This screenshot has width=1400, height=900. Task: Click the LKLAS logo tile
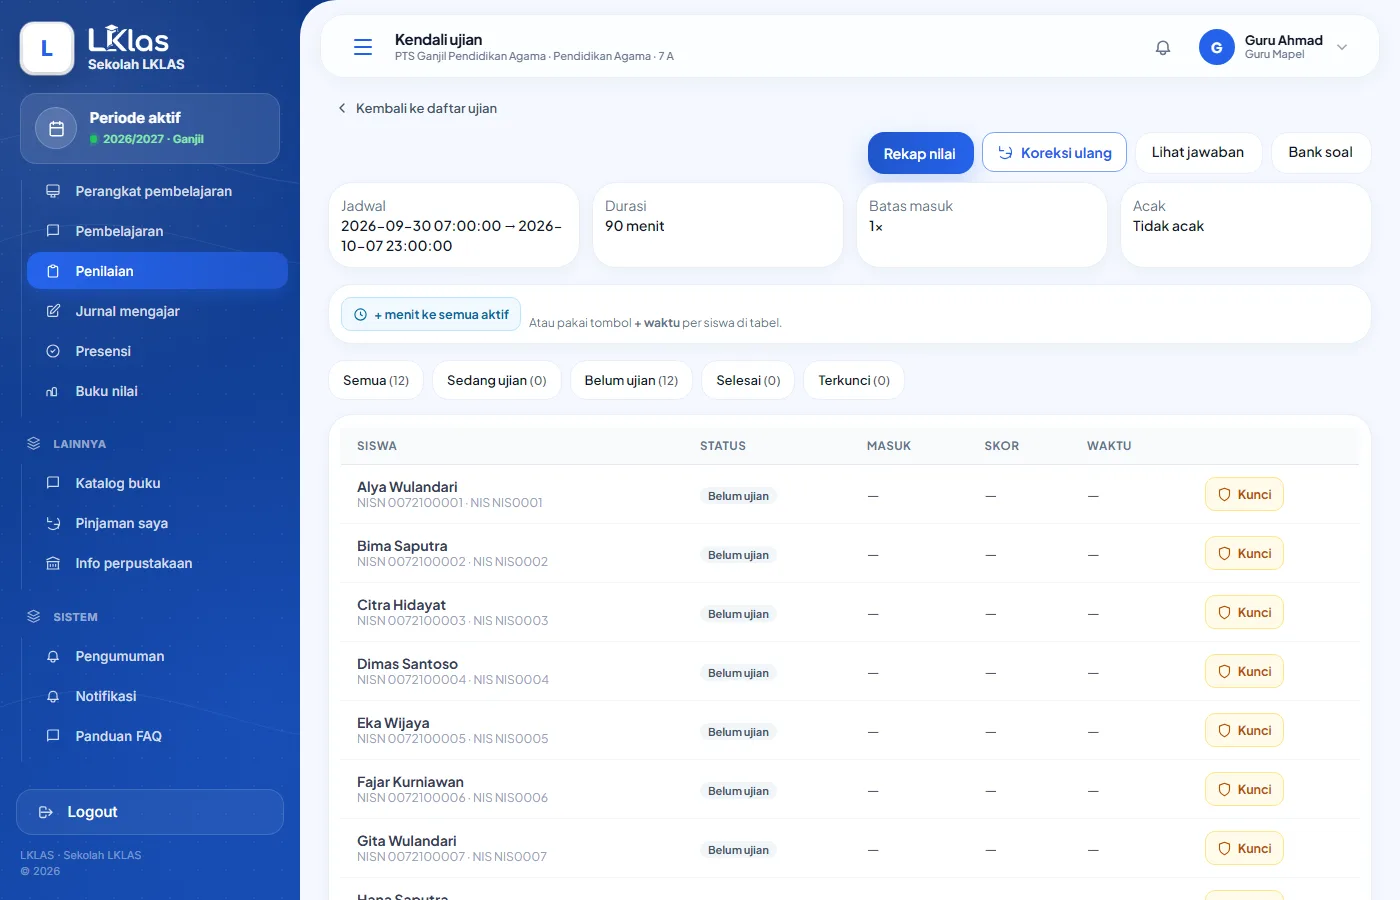point(47,48)
